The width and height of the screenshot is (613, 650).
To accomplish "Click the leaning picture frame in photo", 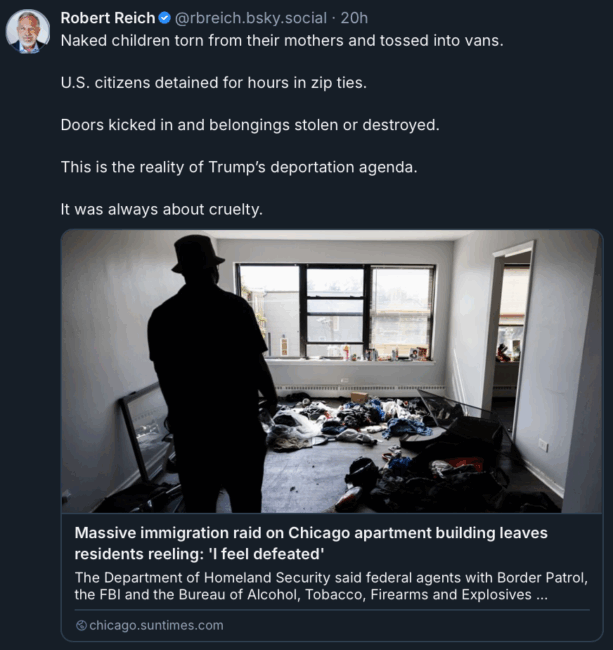I will click(145, 431).
